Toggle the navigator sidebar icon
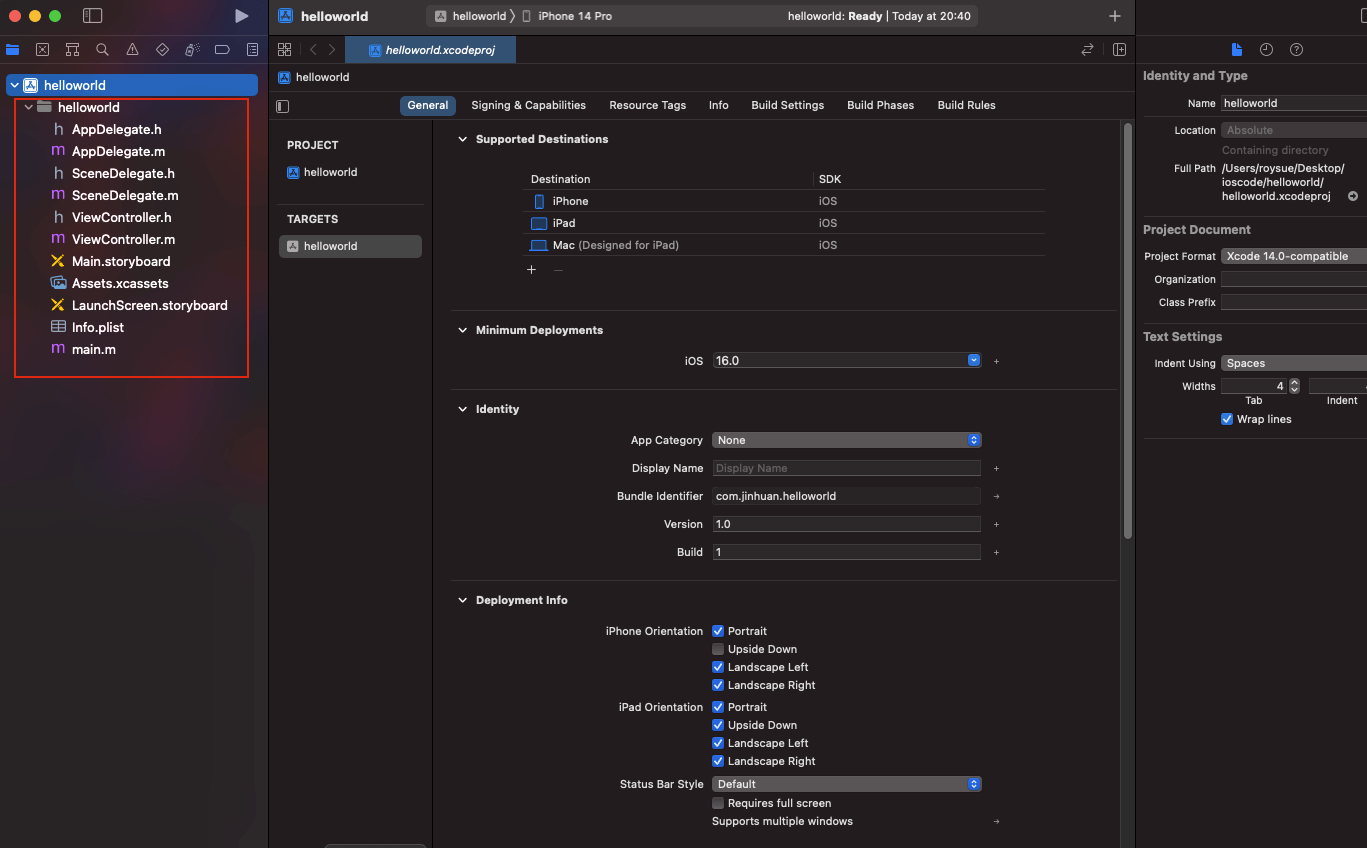This screenshot has width=1367, height=848. (93, 16)
